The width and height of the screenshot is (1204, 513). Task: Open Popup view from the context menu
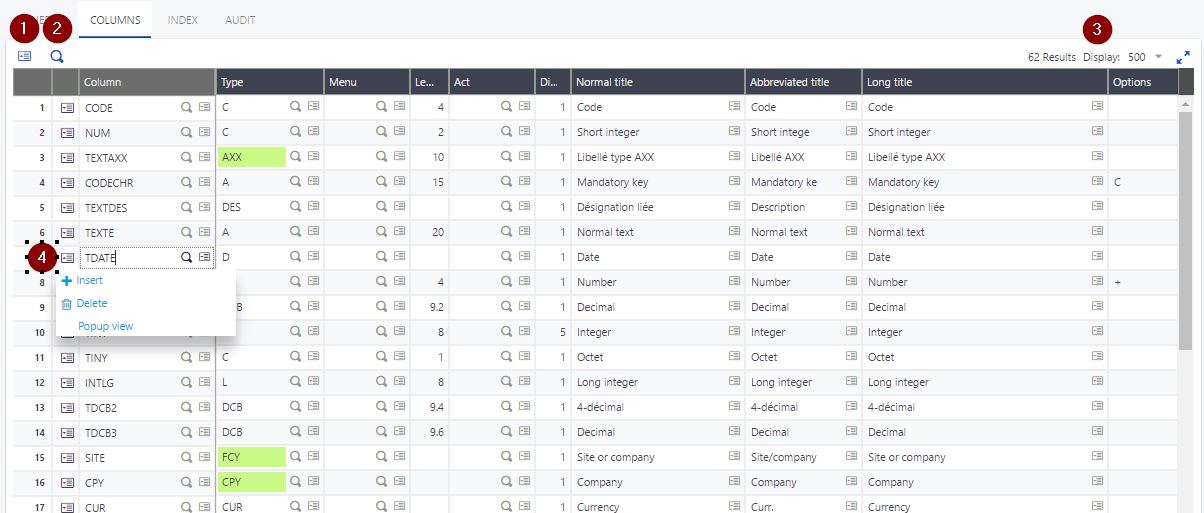click(x=105, y=326)
